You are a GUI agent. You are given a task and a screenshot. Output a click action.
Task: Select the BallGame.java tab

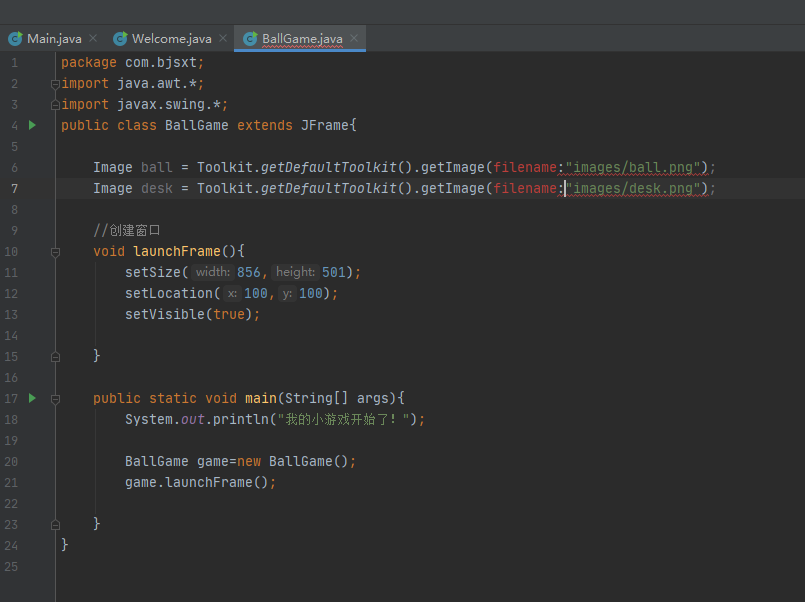tap(302, 38)
